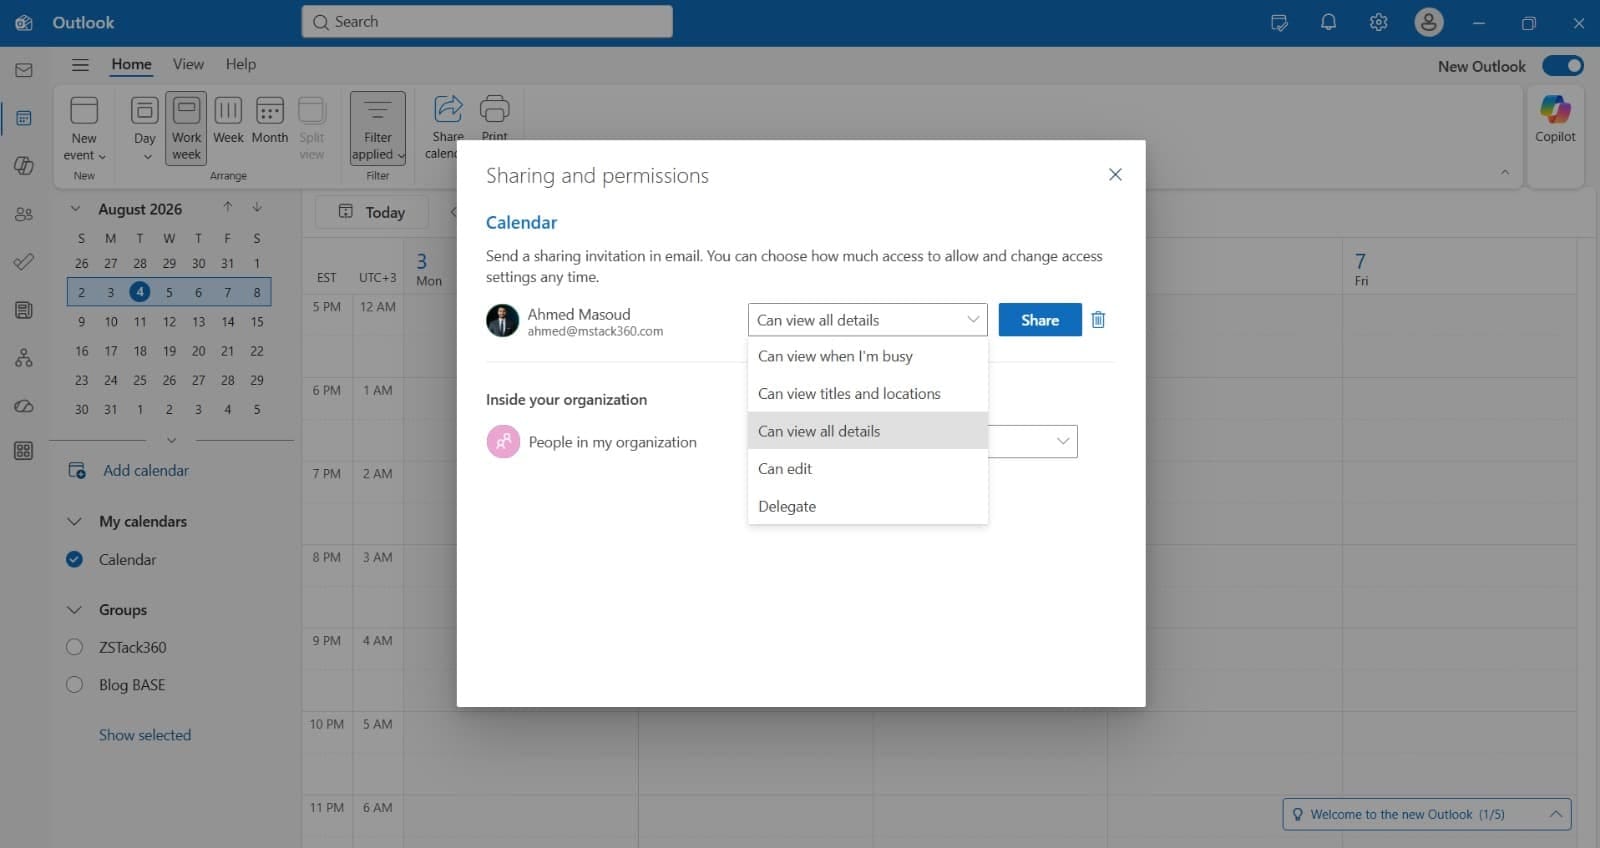The image size is (1600, 848).
Task: Click the blue Share button
Action: tap(1040, 320)
